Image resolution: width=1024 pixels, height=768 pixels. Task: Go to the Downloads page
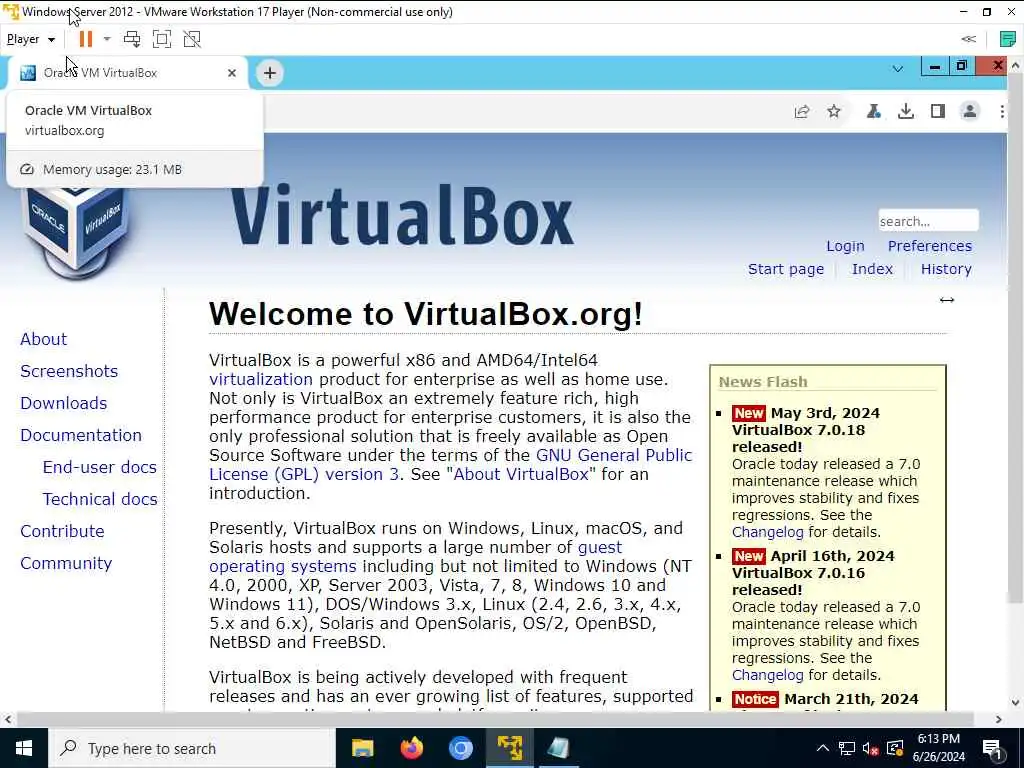click(63, 404)
